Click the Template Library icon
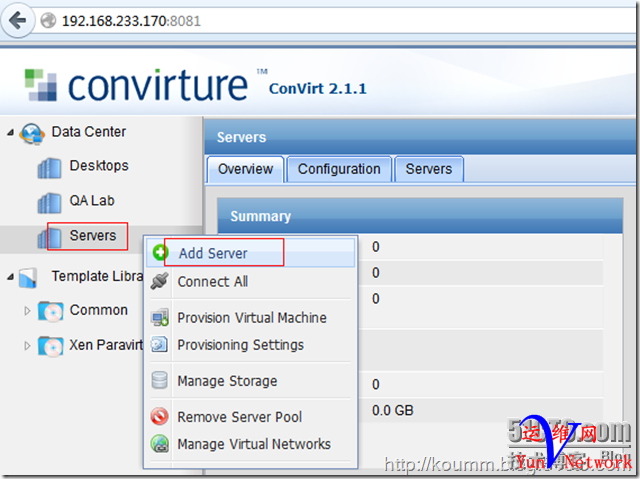640x479 pixels. coord(29,278)
